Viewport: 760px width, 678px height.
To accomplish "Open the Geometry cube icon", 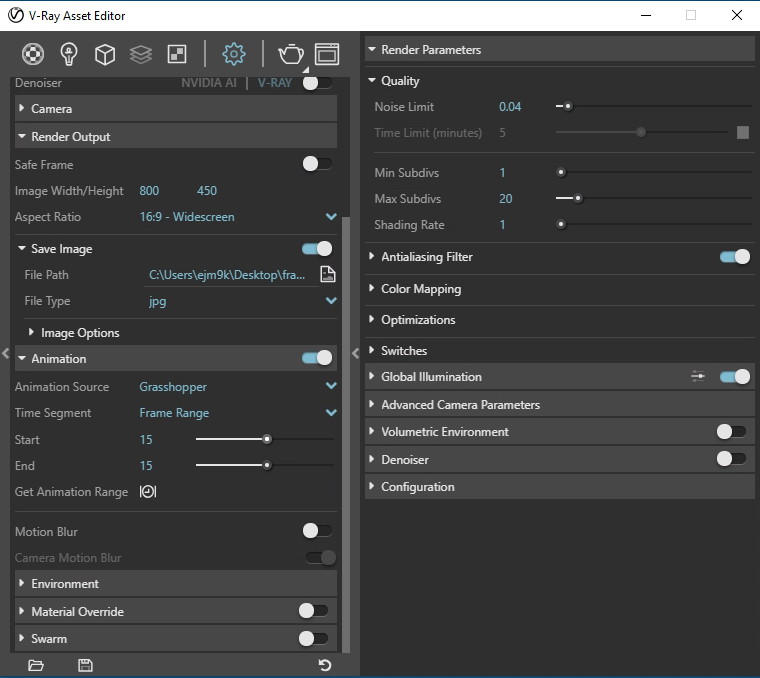I will coord(105,54).
